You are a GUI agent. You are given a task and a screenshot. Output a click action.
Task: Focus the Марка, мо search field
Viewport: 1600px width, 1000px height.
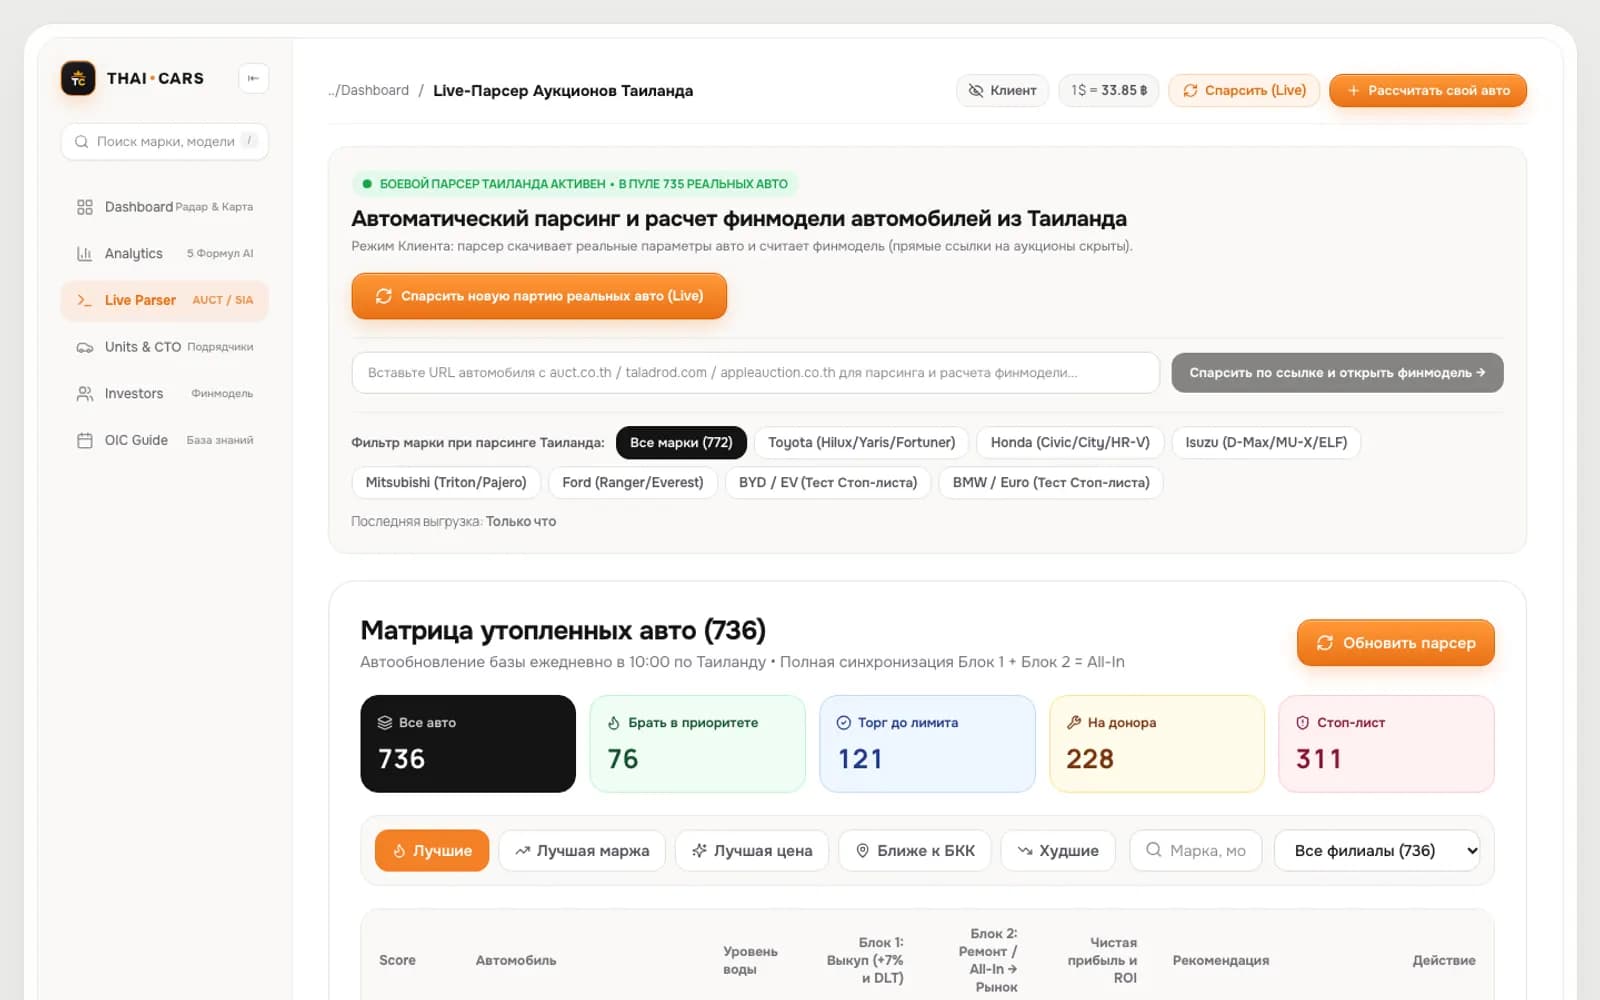pyautogui.click(x=1196, y=850)
